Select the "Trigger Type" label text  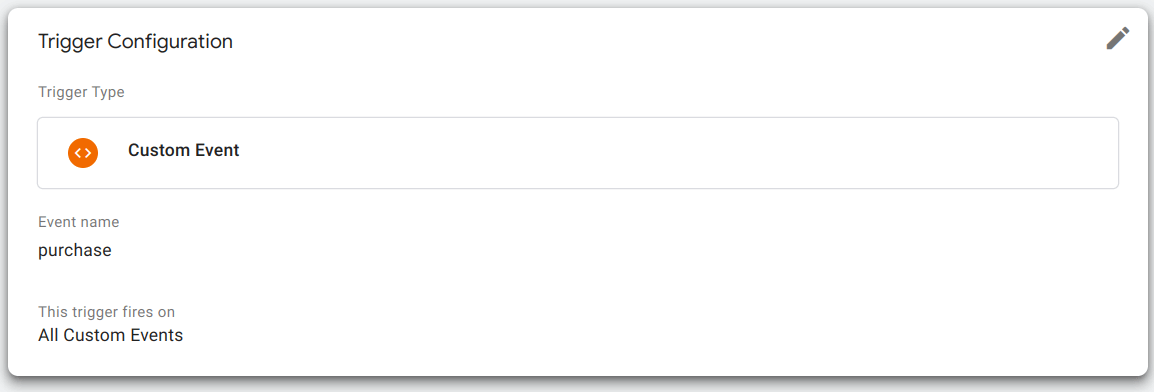point(81,93)
